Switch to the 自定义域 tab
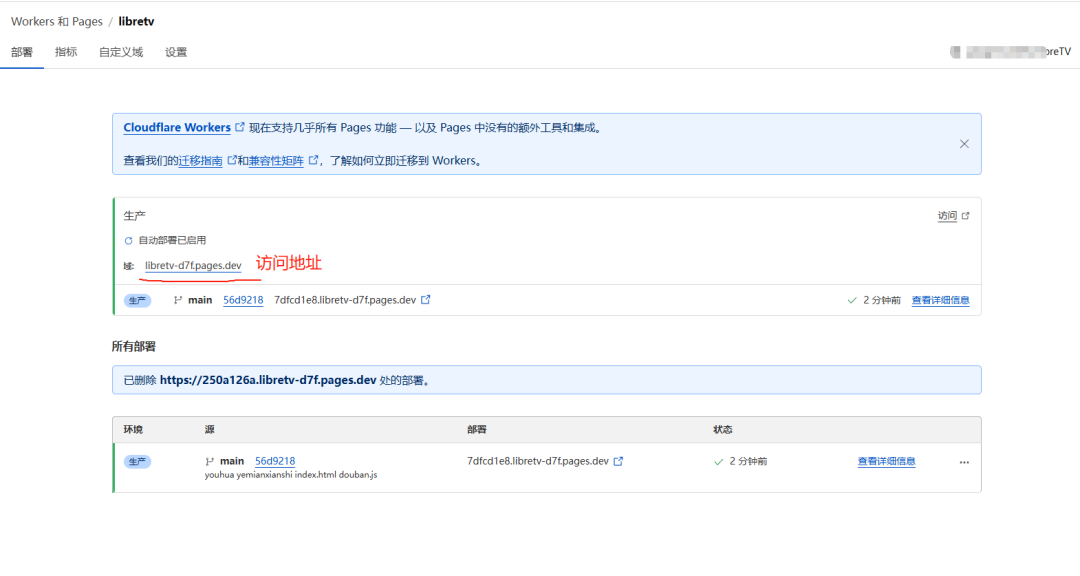Viewport: 1080px width, 576px height. tap(121, 52)
